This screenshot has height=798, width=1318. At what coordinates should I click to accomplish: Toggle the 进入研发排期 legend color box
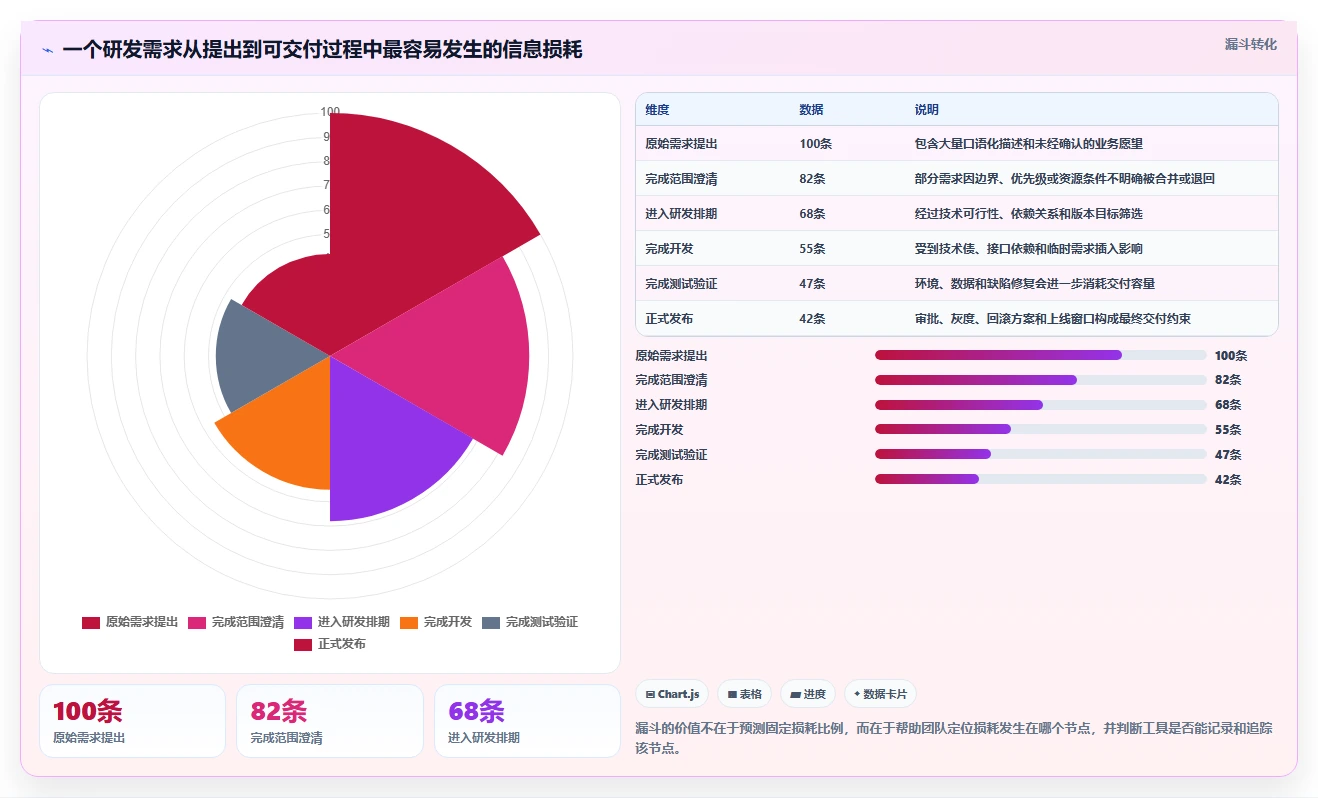point(303,622)
